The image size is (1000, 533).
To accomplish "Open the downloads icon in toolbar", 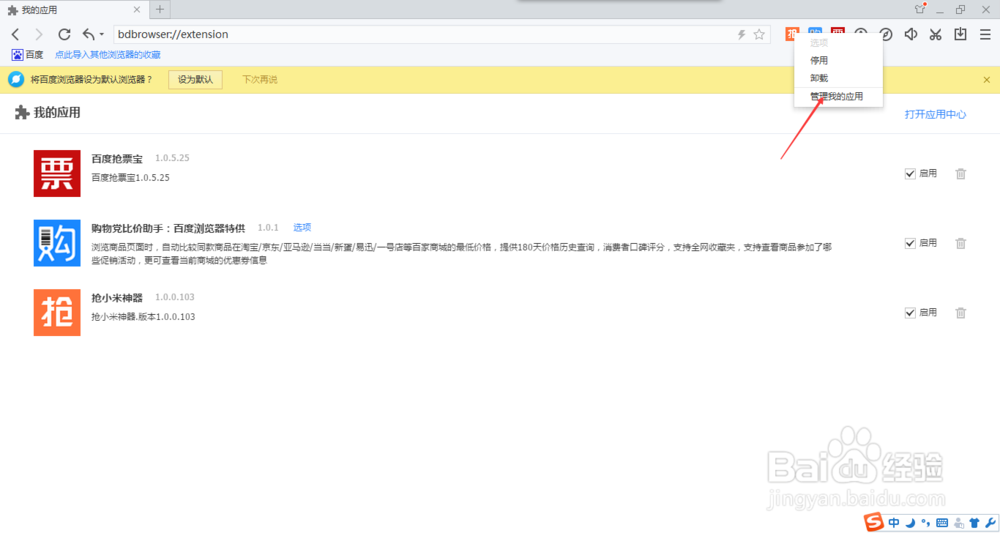I will (960, 34).
